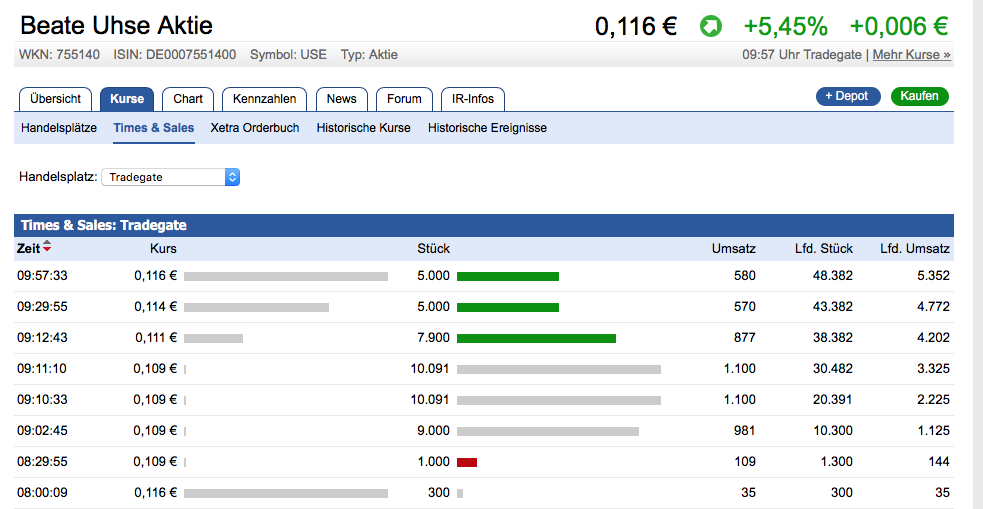Open Historische Kurse sub-navigation link
This screenshot has height=509, width=983.
click(364, 128)
